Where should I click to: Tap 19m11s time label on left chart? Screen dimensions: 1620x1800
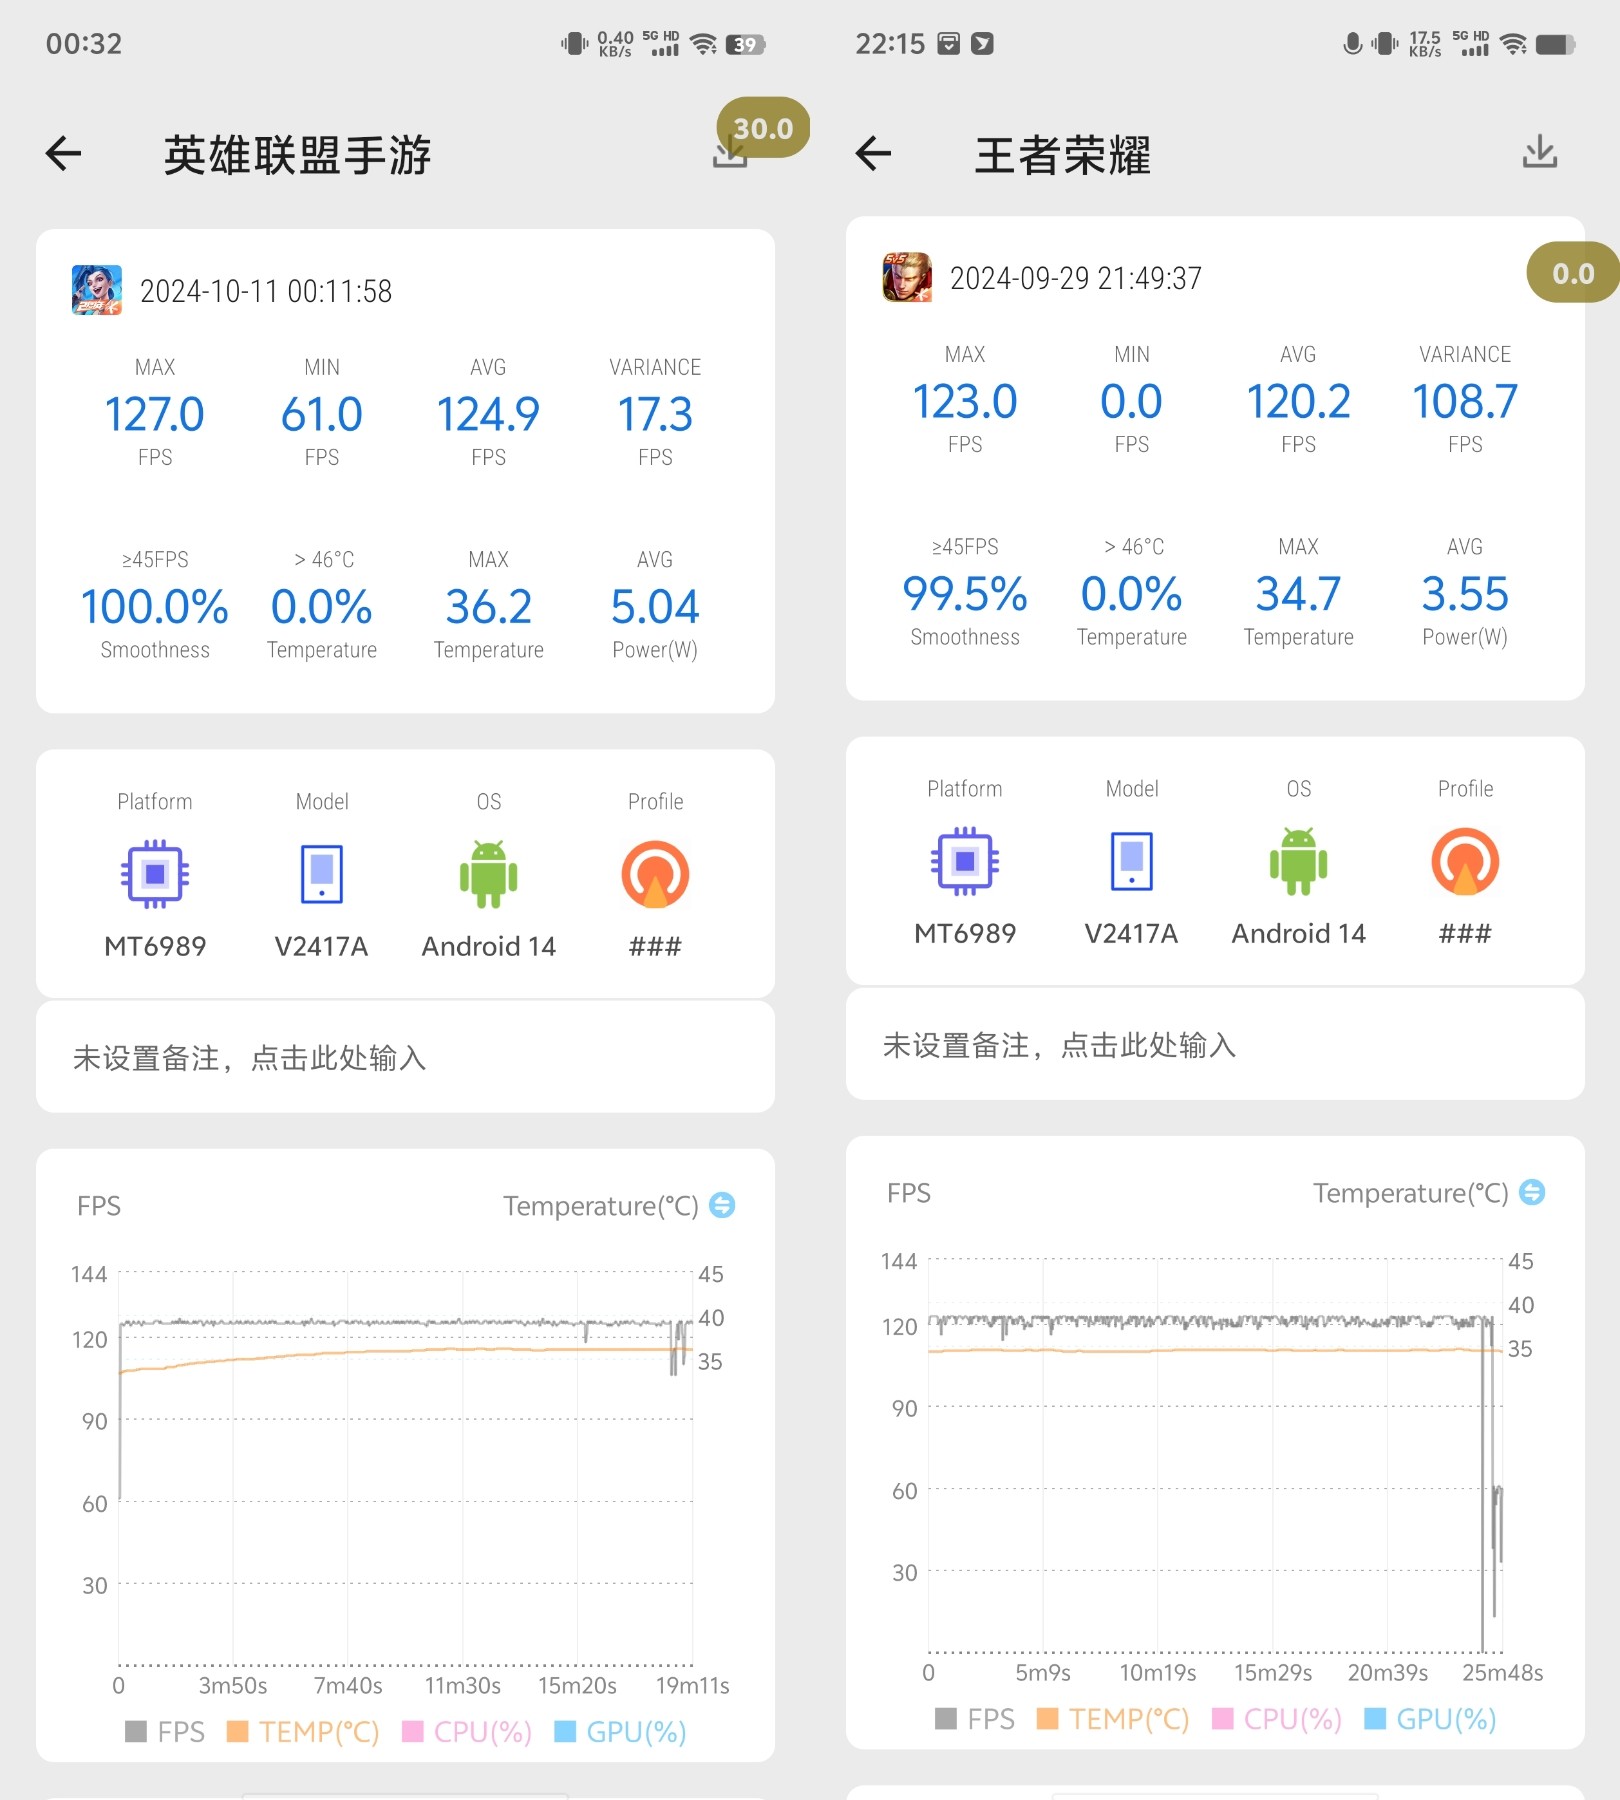pos(692,1685)
